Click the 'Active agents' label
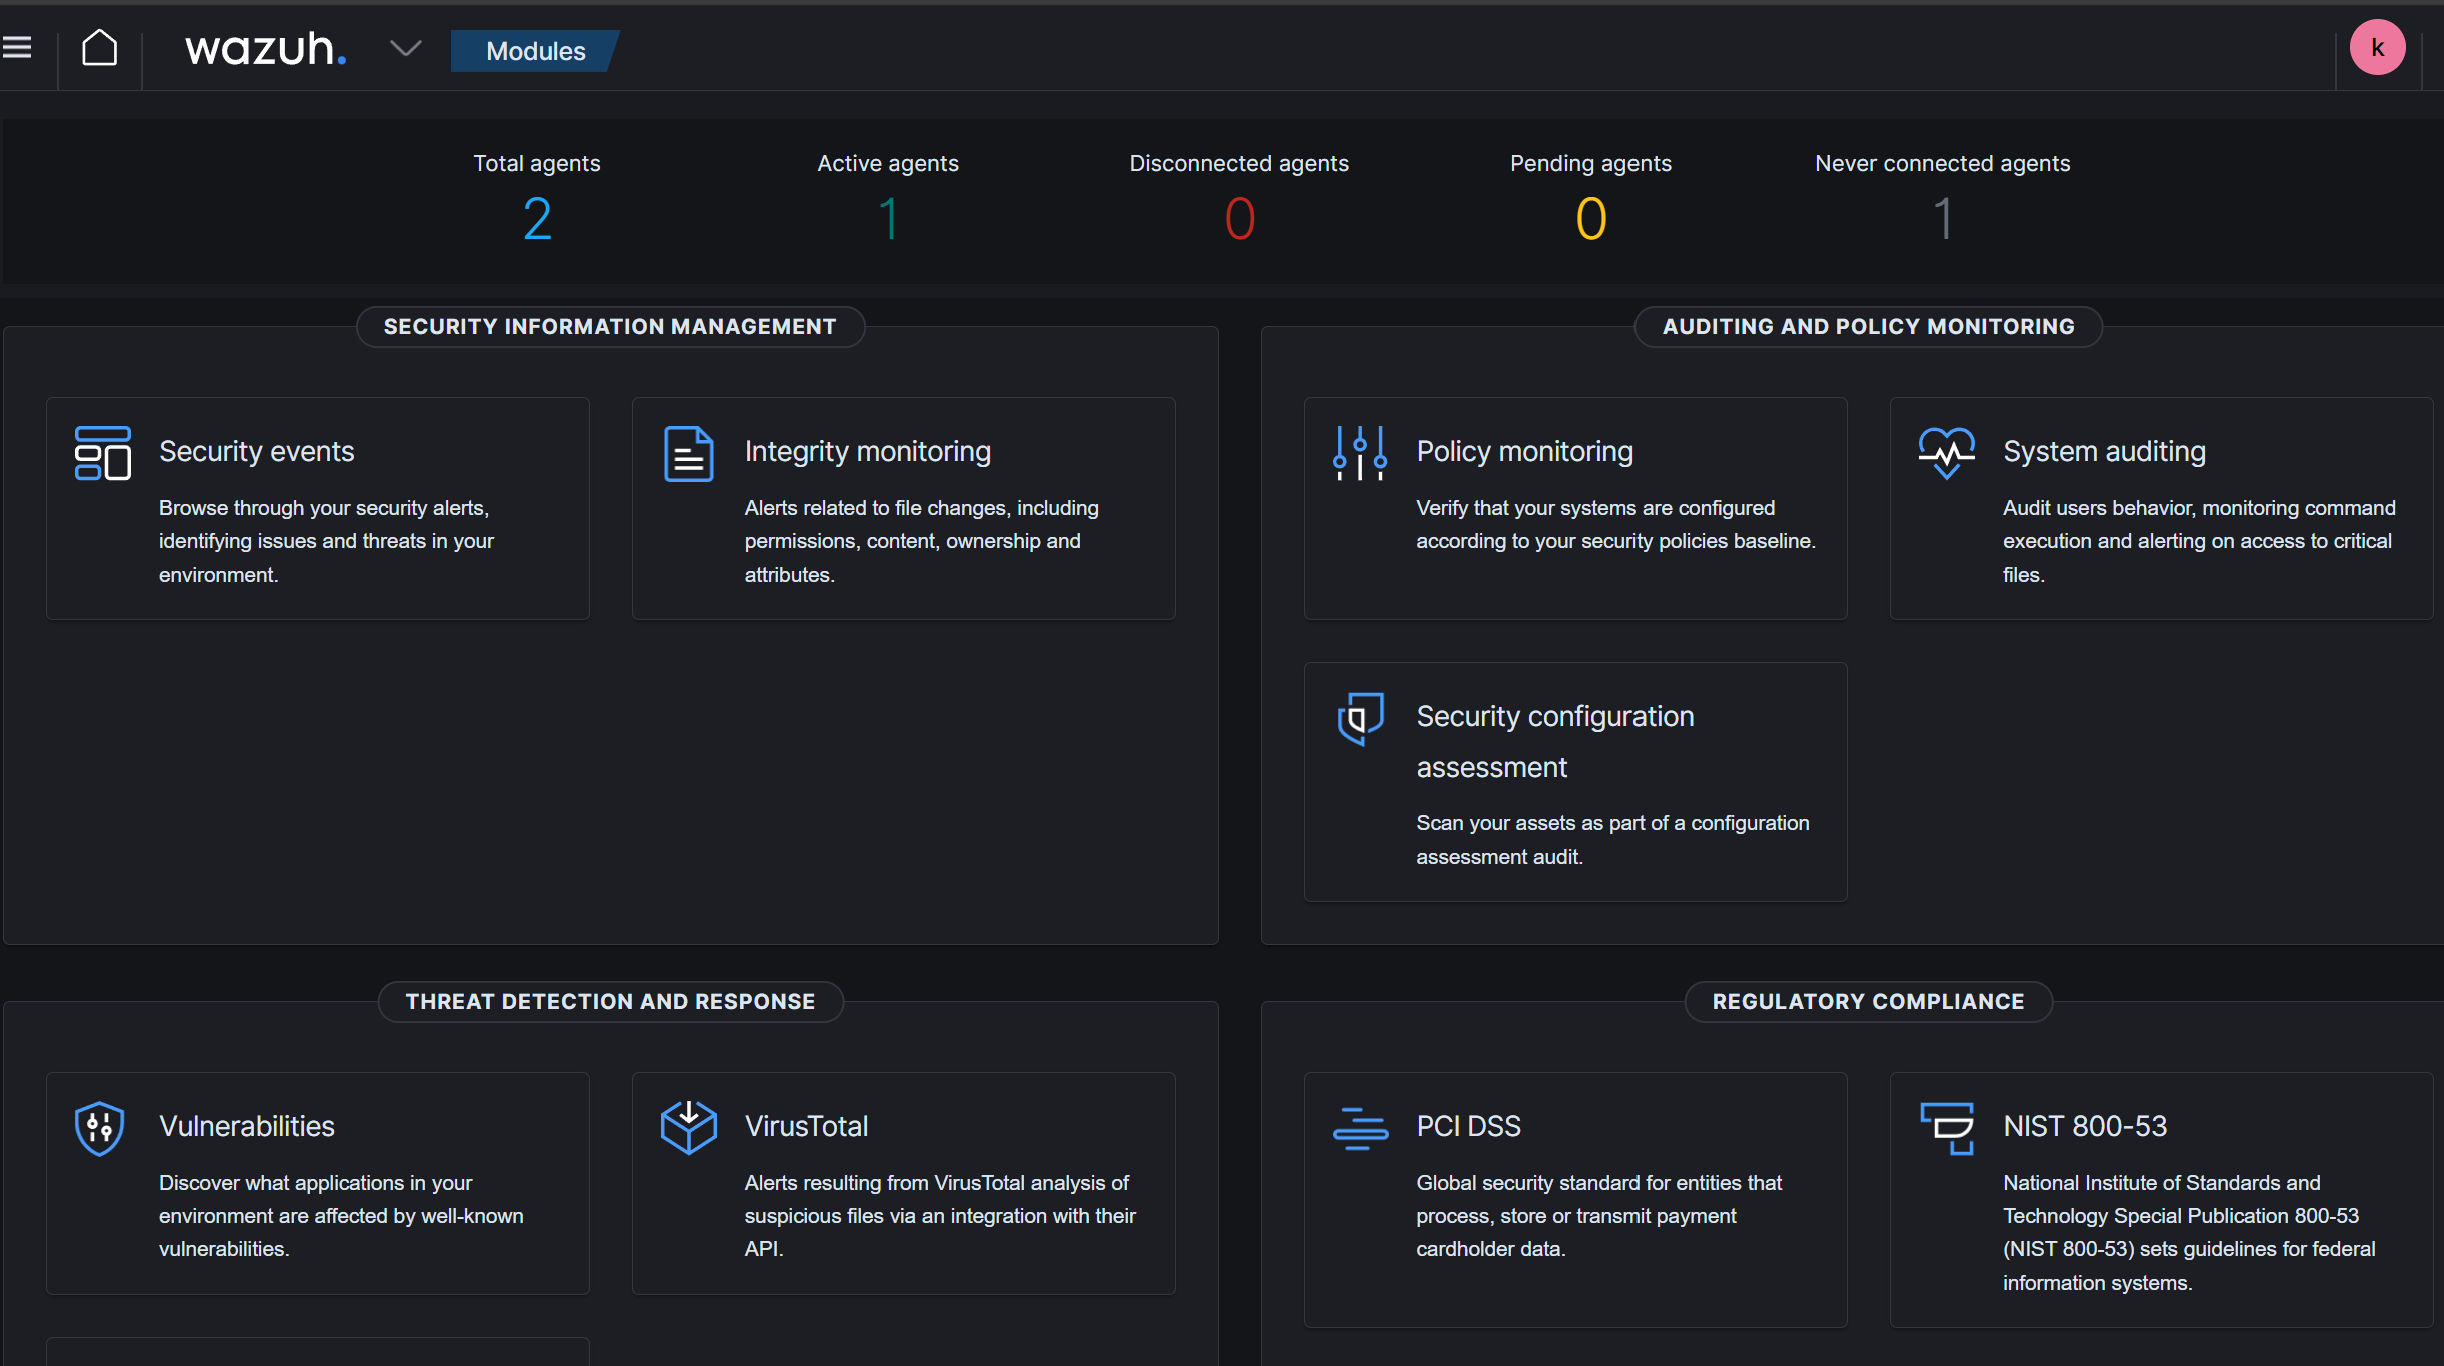 (x=888, y=163)
